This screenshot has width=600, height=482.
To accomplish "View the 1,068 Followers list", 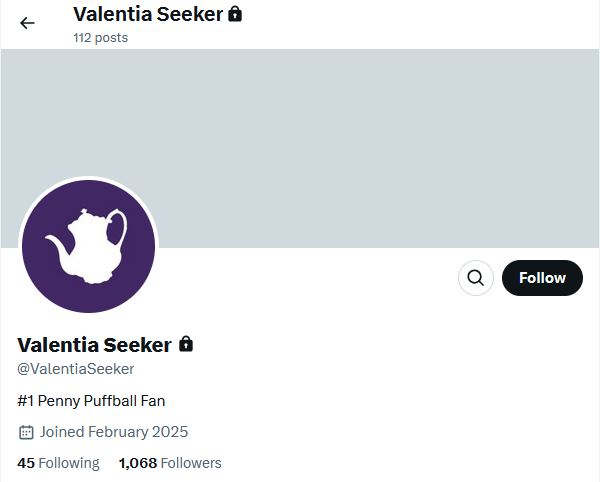I will click(x=170, y=463).
